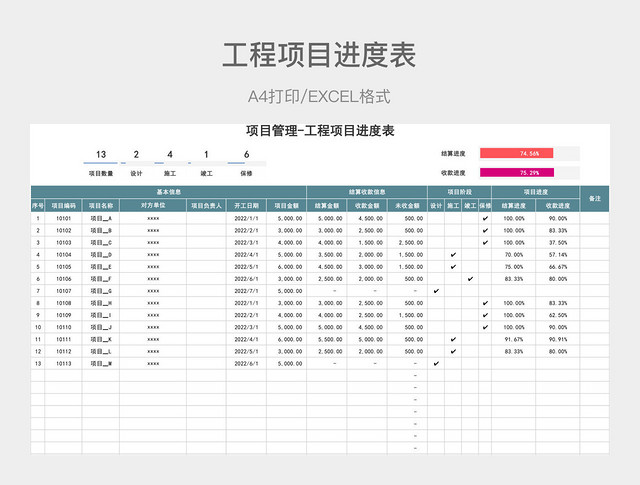
Task: Click the 施工 checkmark for project 10104
Action: 453,255
